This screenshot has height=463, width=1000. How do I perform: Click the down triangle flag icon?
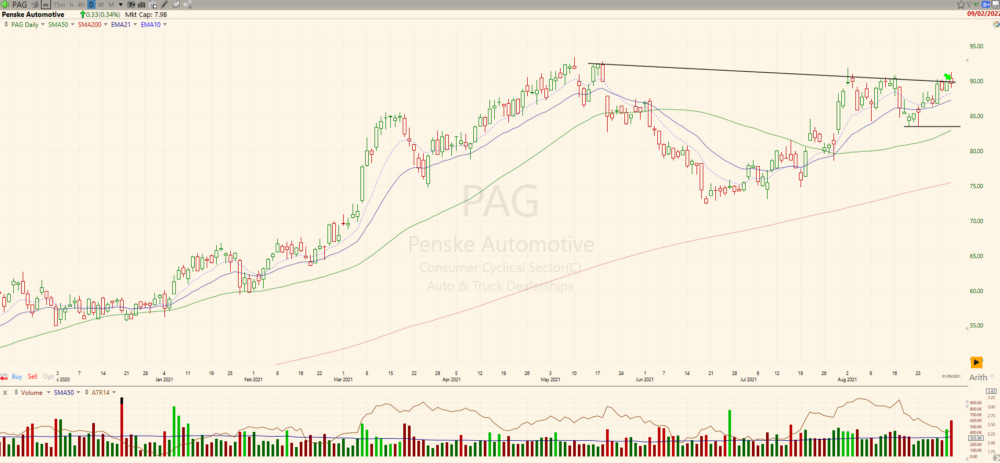970,4
